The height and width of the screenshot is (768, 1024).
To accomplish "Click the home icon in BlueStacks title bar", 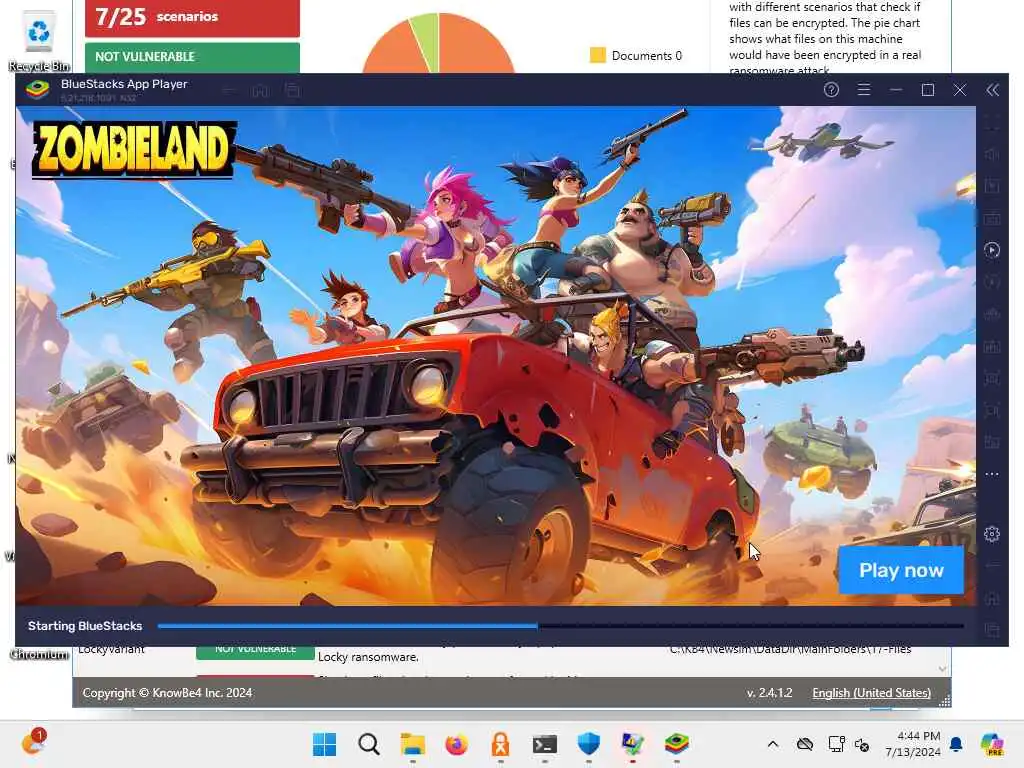I will point(260,91).
